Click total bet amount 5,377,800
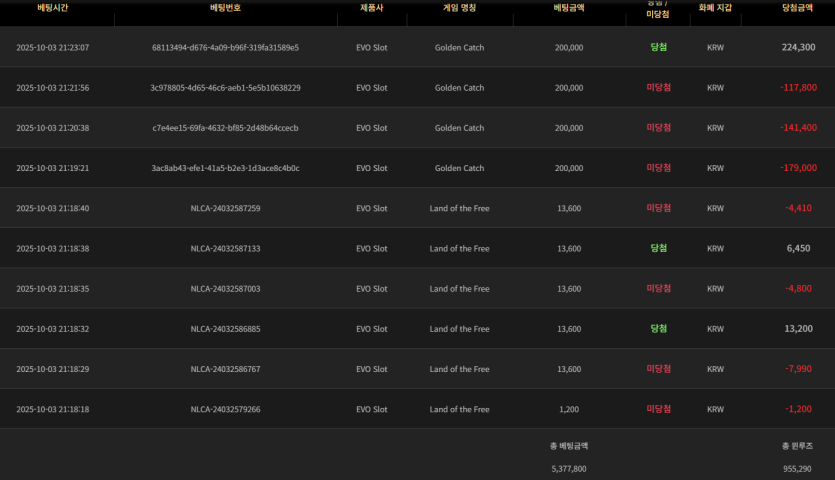The height and width of the screenshot is (480, 835). (x=569, y=469)
